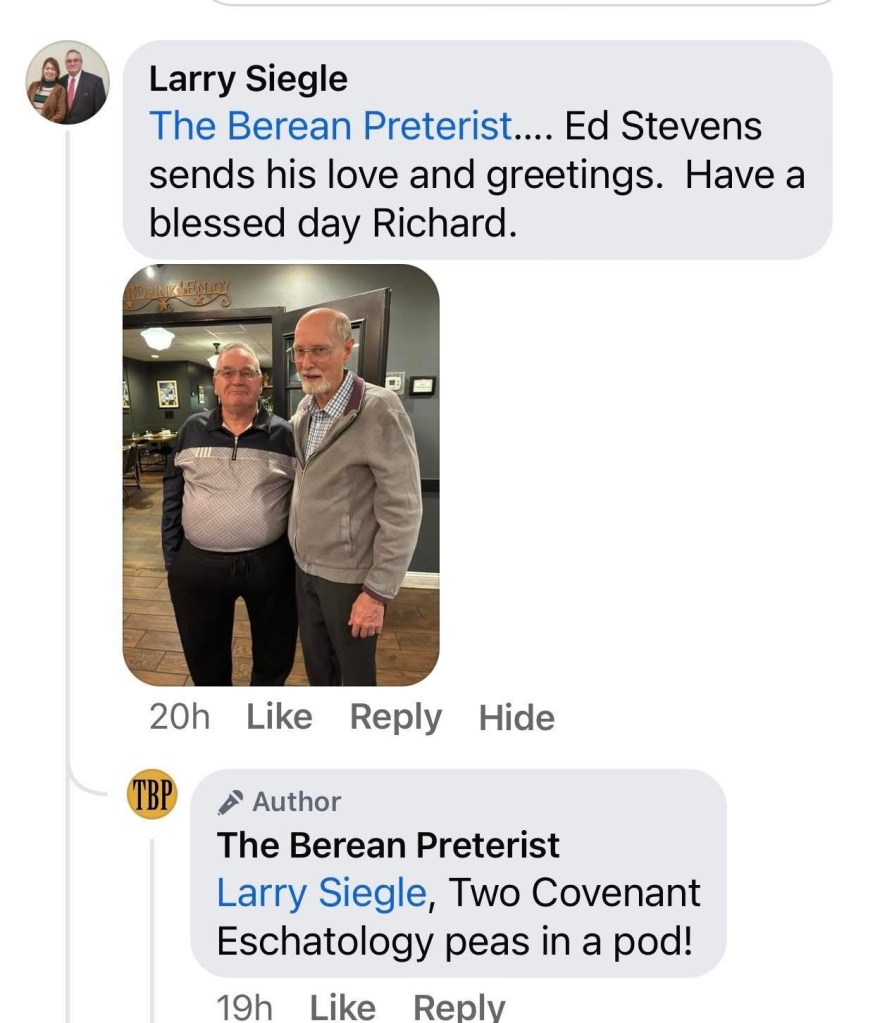The height and width of the screenshot is (1023, 875).
Task: Click the Larry Siegle mention in reply
Action: [x=321, y=893]
